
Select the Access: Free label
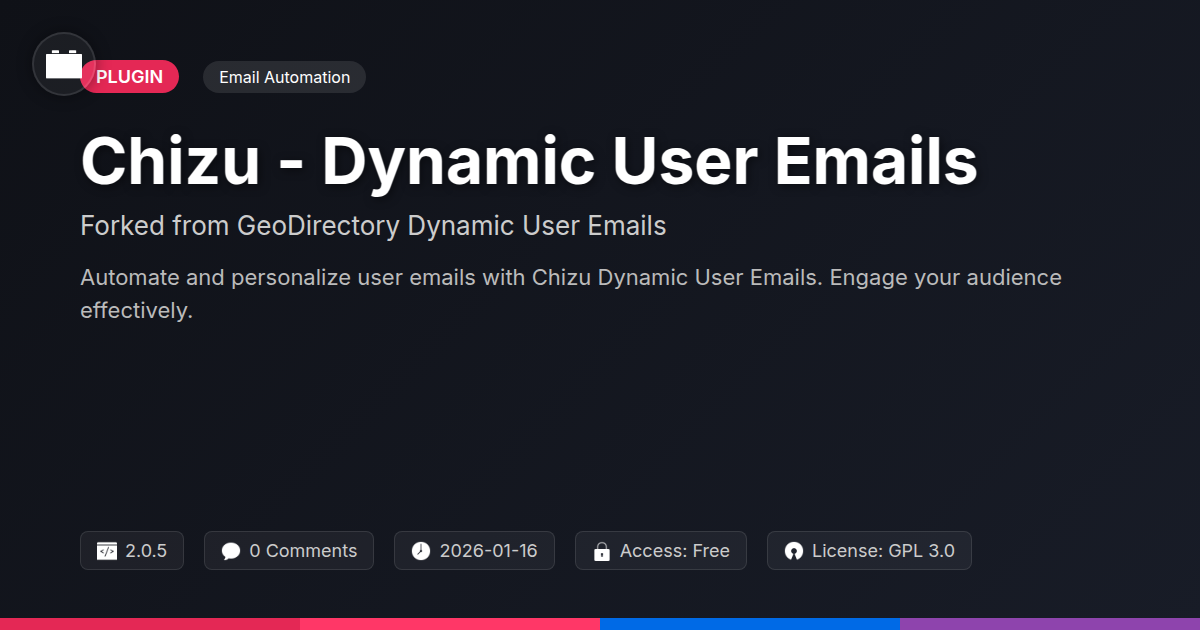tap(675, 551)
